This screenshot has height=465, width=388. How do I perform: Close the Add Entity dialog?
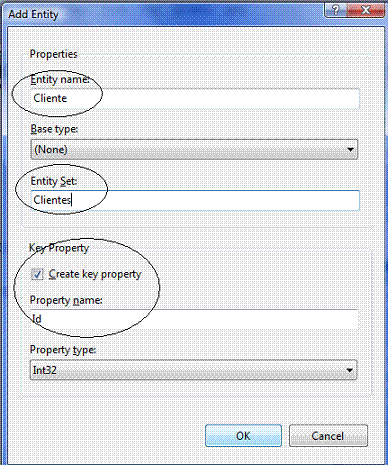(x=365, y=10)
